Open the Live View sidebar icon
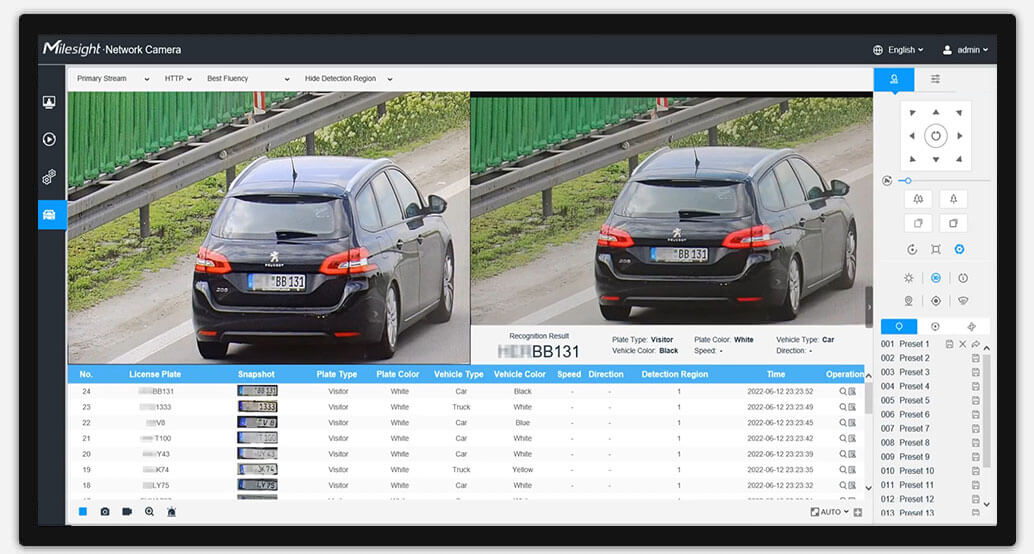 [x=49, y=102]
